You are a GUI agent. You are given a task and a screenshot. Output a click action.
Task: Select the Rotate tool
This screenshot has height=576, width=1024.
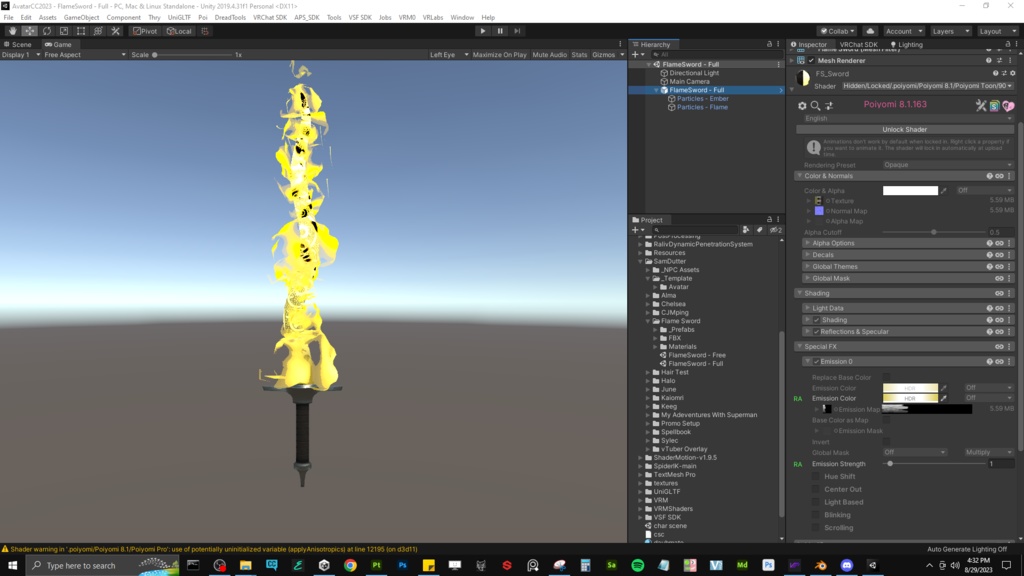coord(46,31)
